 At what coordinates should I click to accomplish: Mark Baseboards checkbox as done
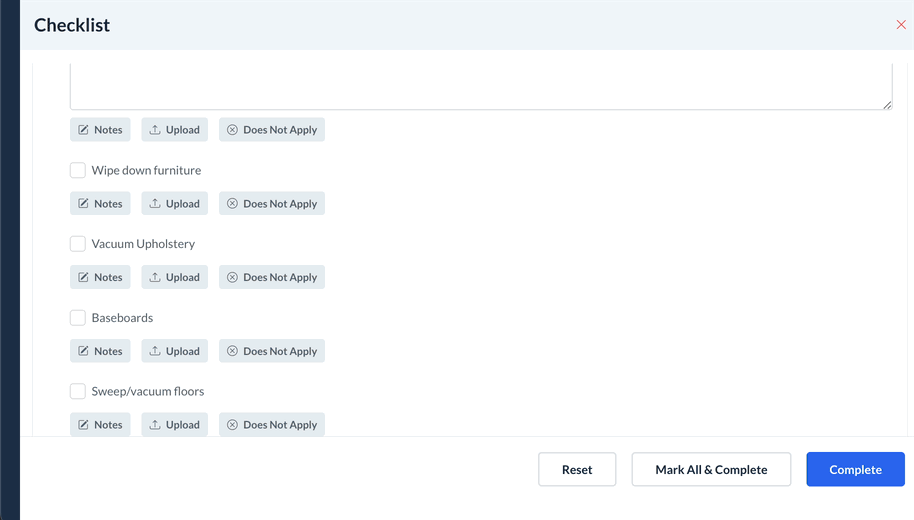point(78,318)
